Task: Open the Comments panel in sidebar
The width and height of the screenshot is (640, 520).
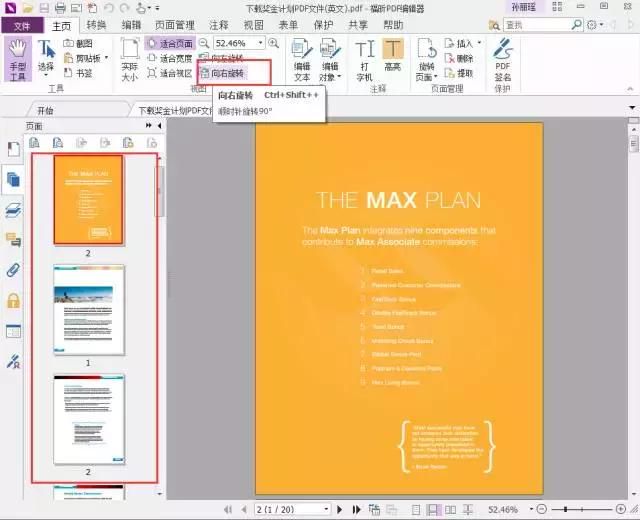Action: point(13,240)
